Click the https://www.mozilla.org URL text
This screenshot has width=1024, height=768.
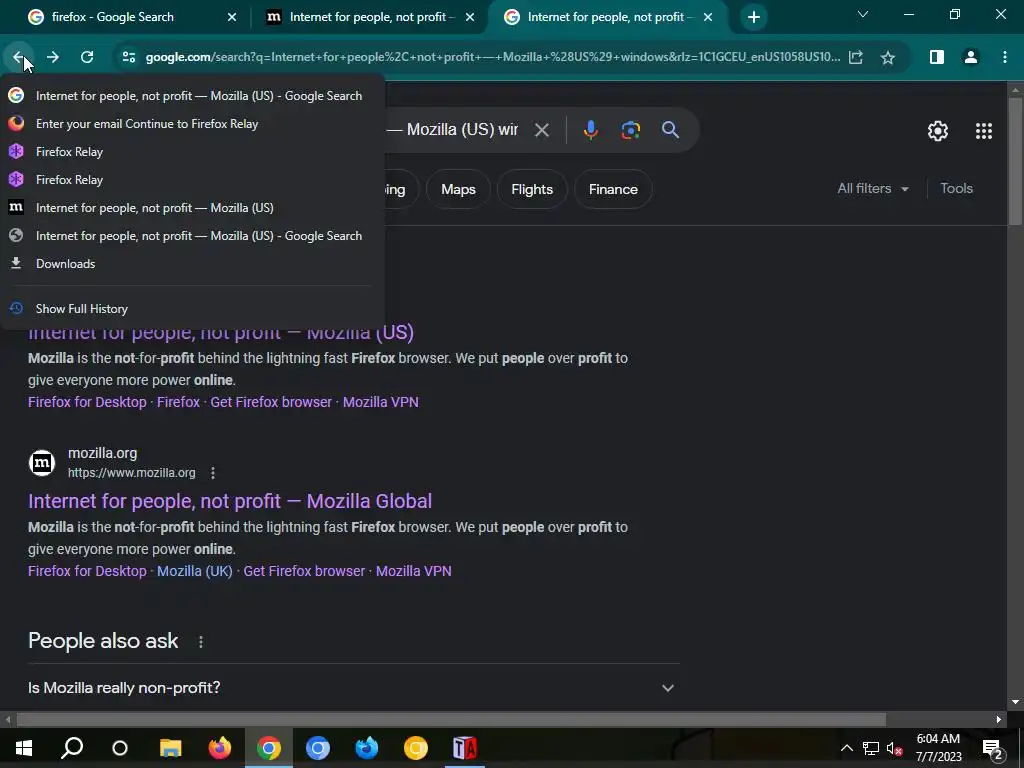[132, 473]
